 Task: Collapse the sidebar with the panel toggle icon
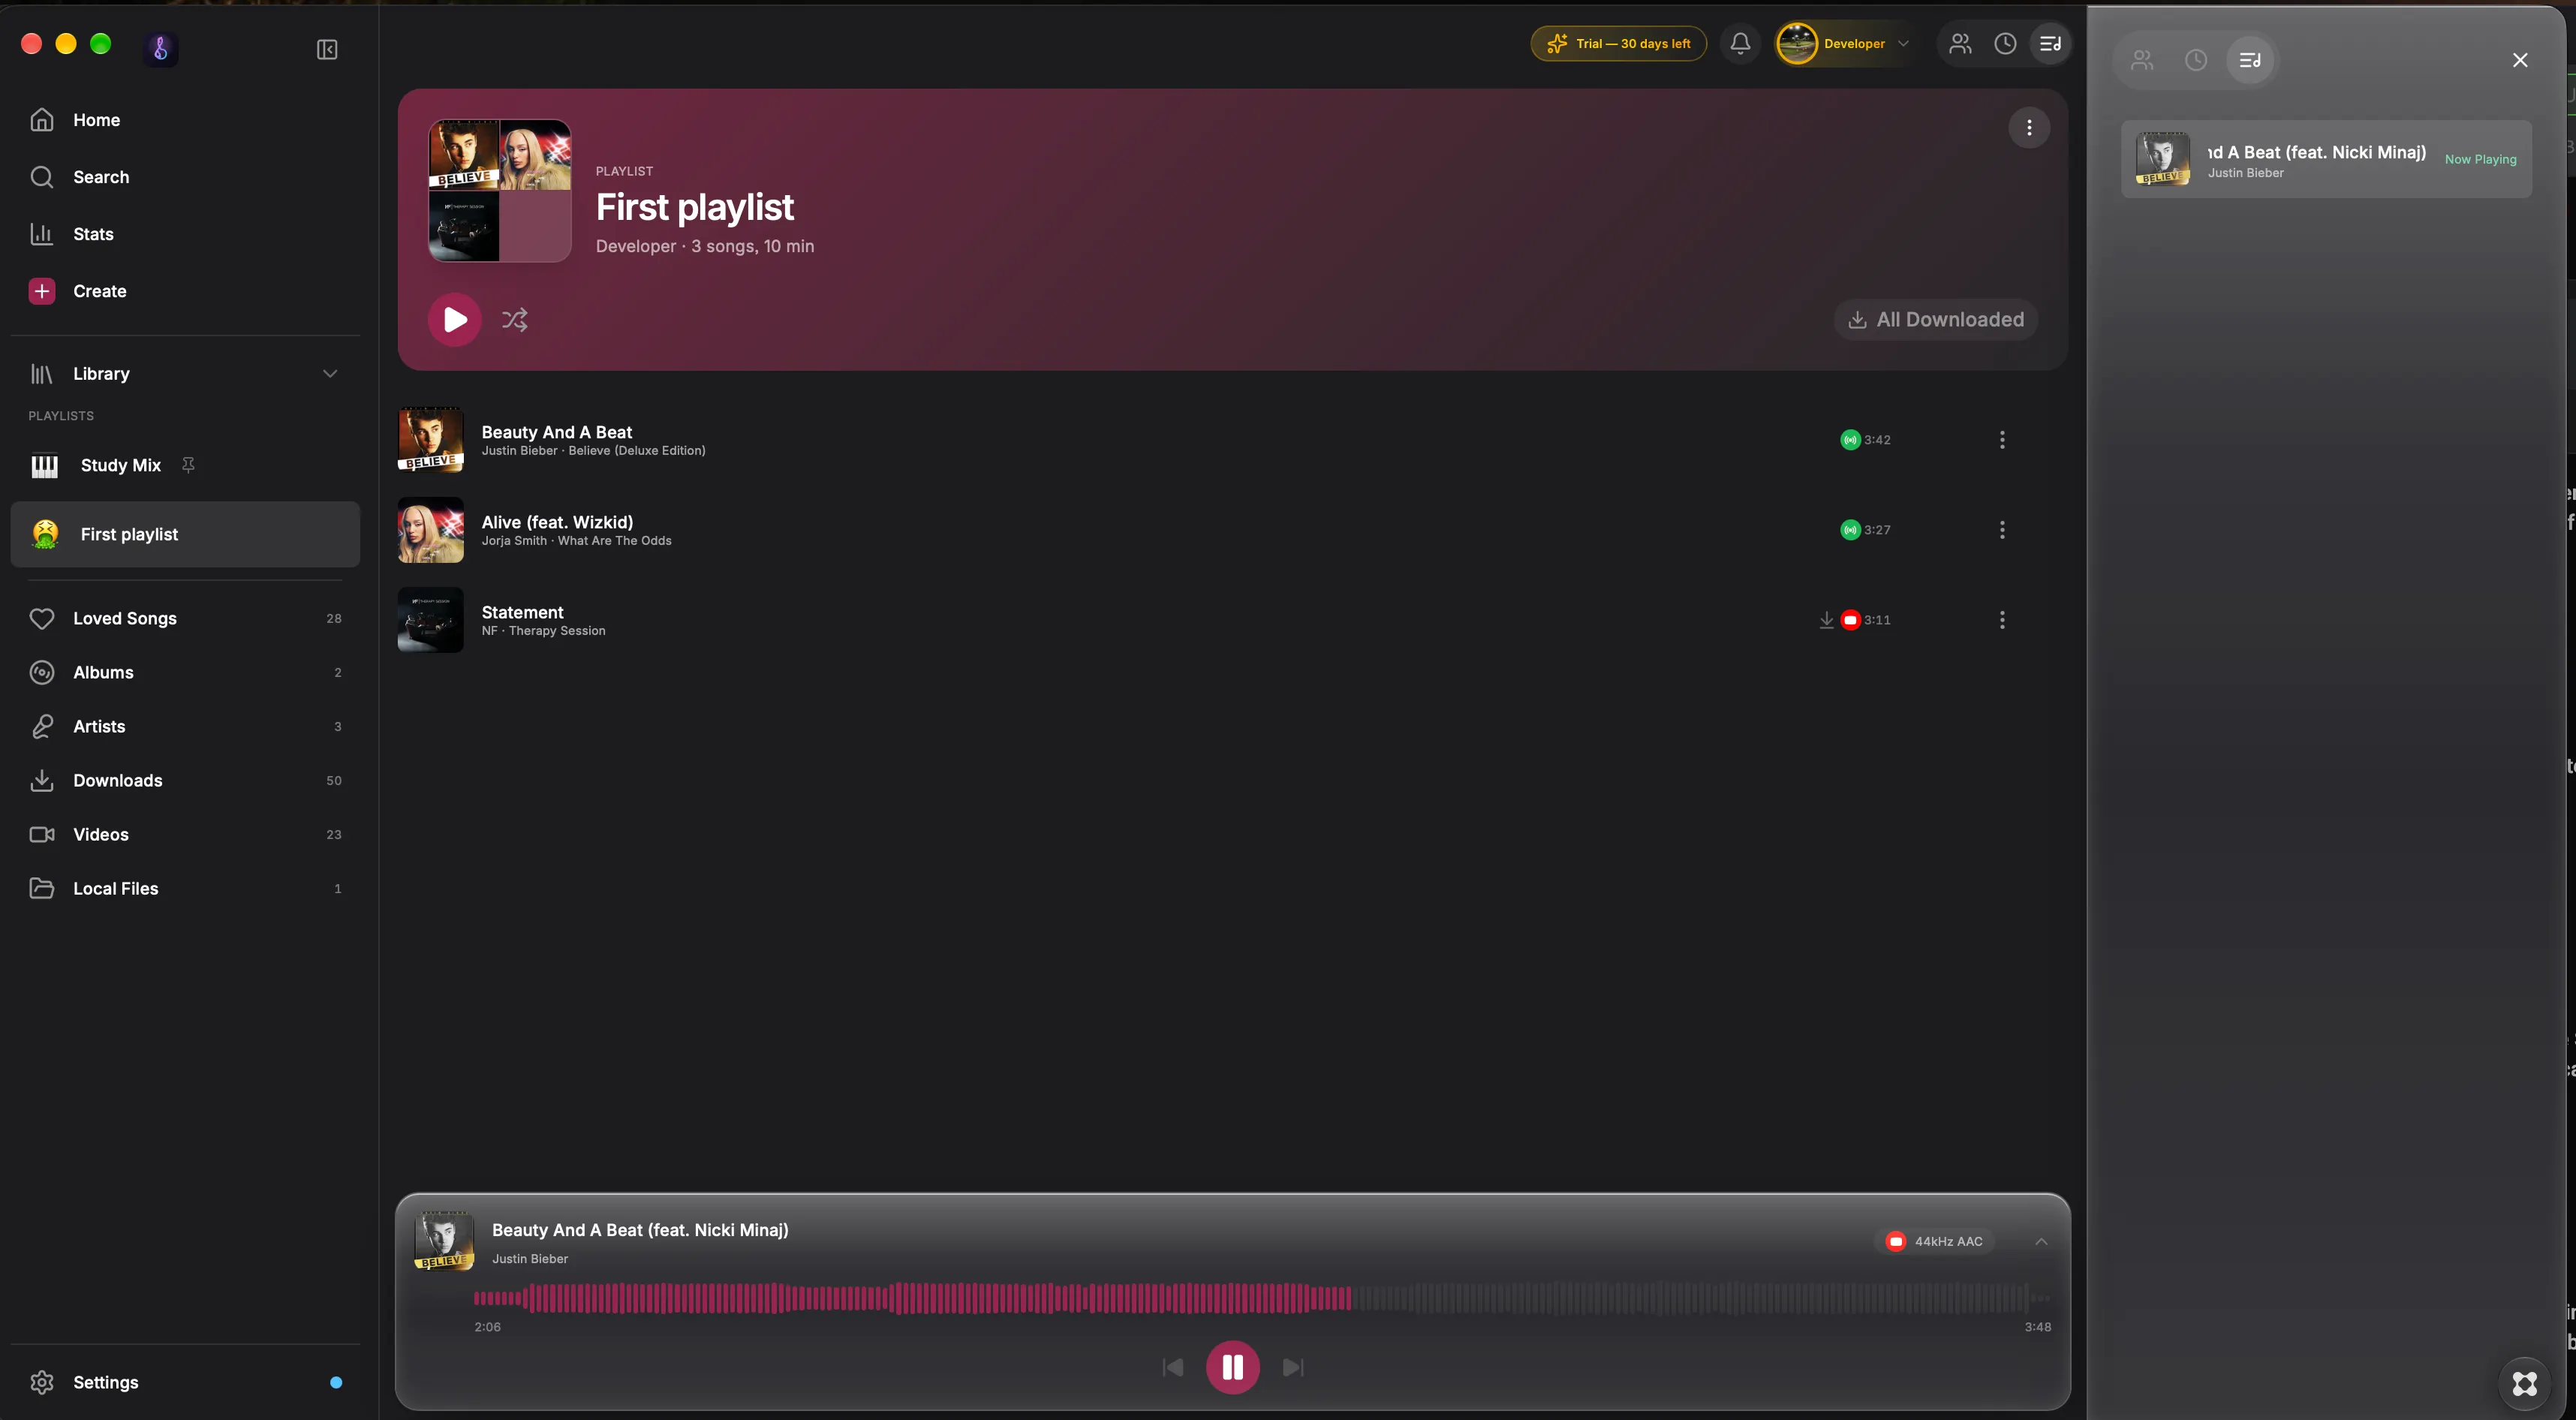click(327, 49)
